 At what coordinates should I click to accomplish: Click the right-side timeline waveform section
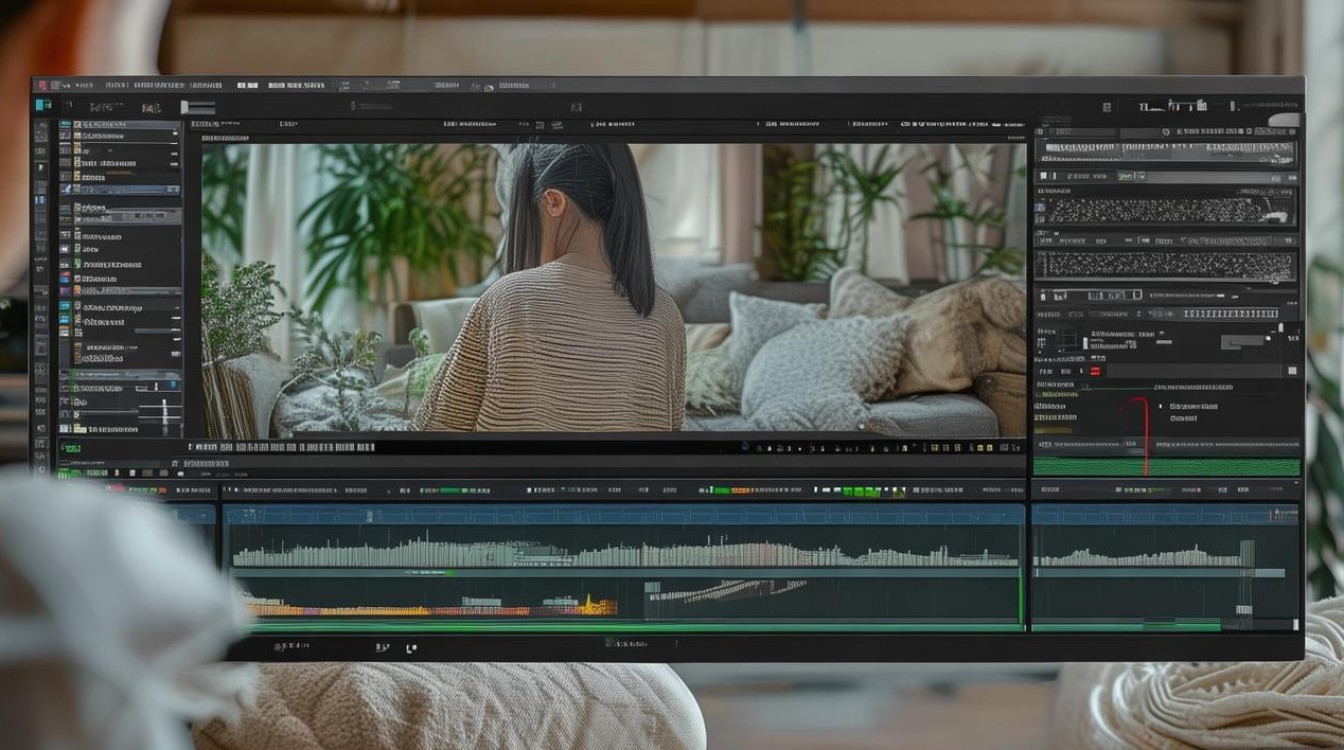click(x=1165, y=565)
